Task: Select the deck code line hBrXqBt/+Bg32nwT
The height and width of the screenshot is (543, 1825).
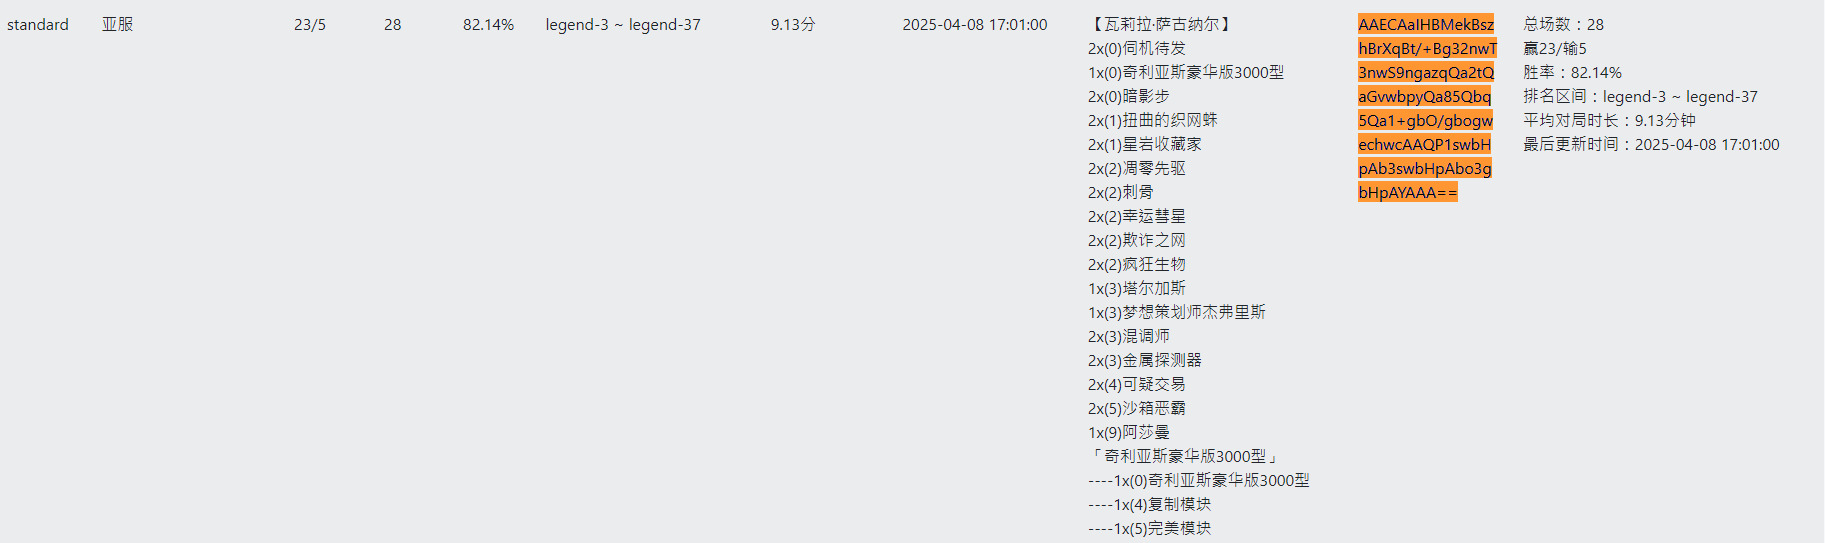Action: [x=1427, y=48]
